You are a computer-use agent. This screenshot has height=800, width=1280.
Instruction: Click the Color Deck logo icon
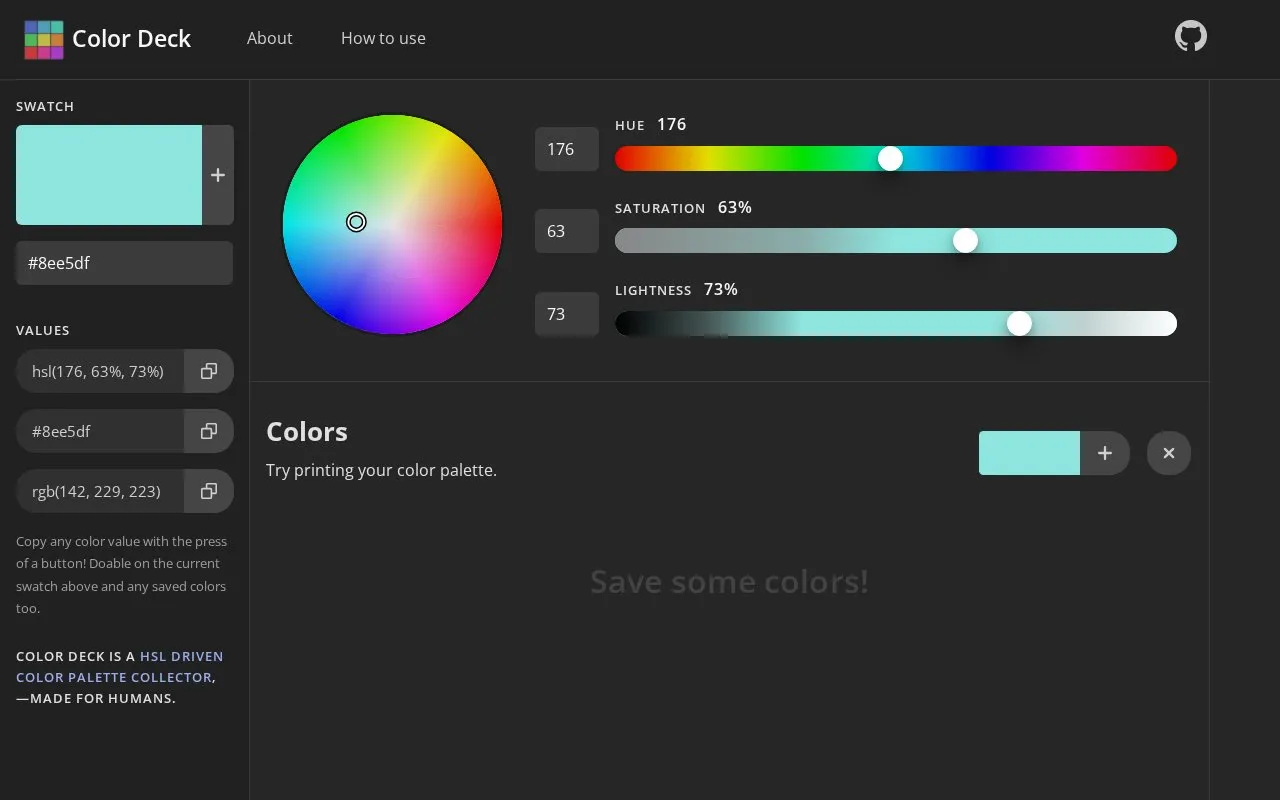pyautogui.click(x=44, y=39)
